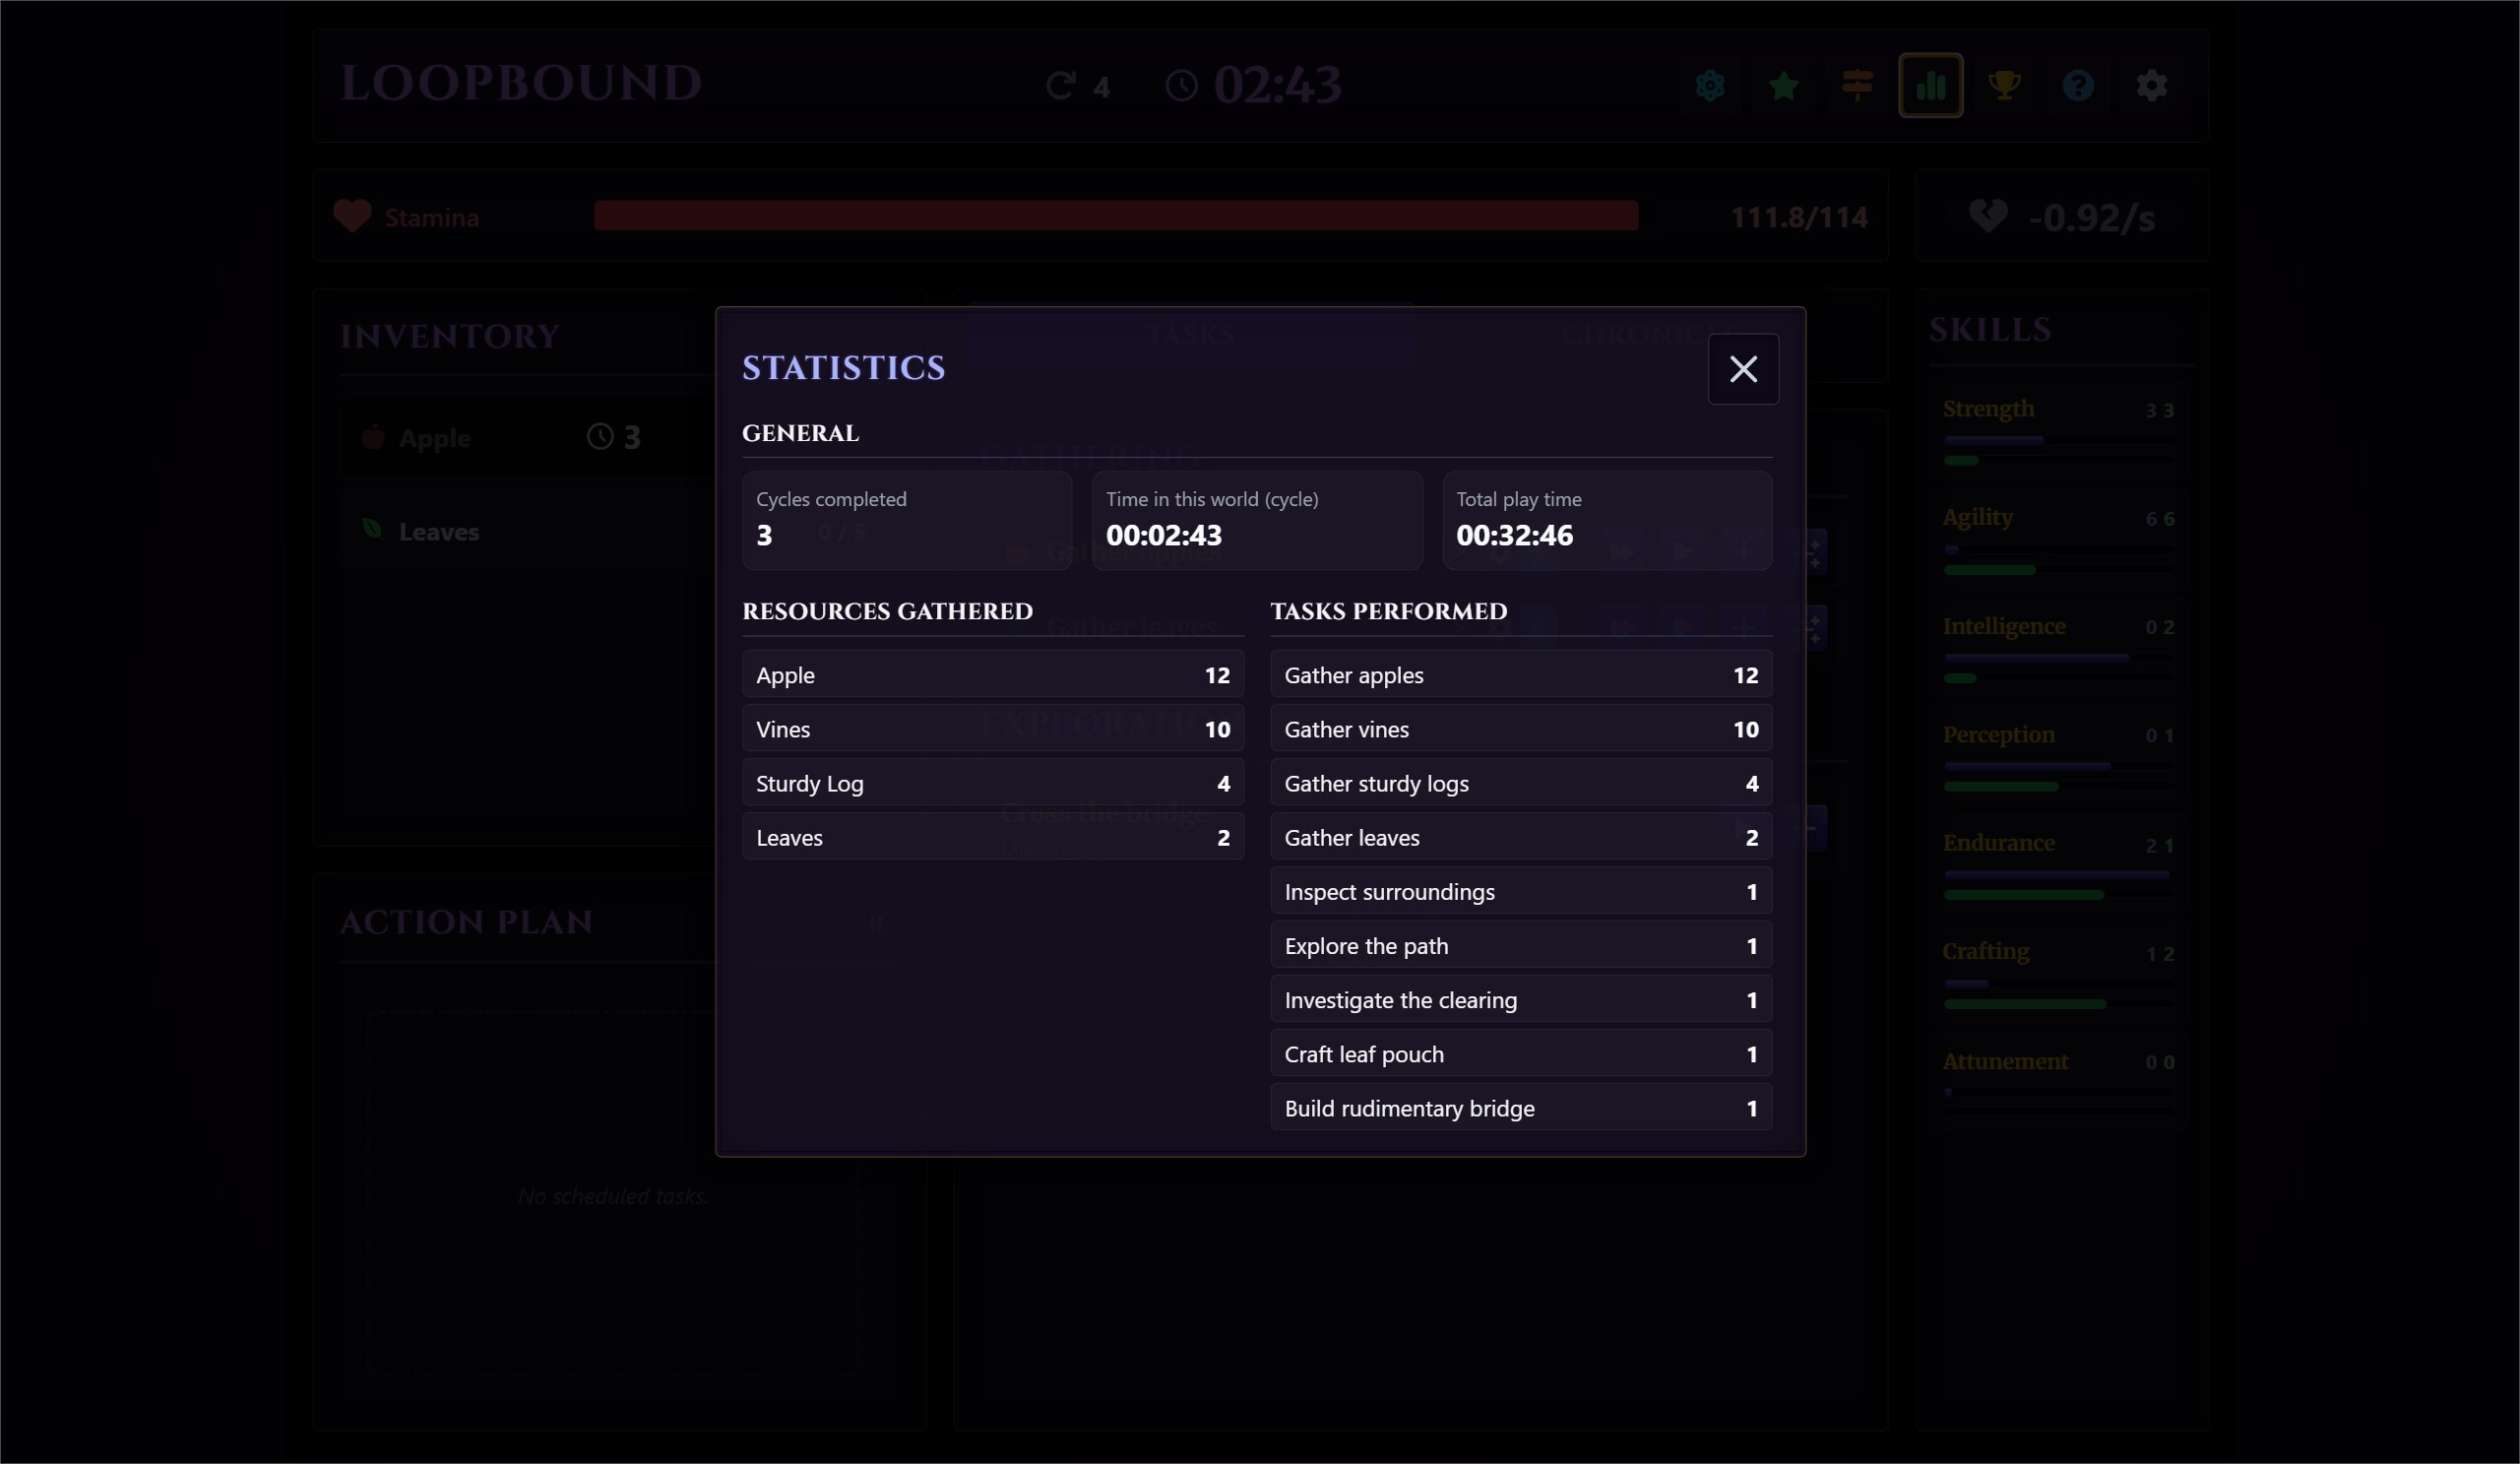Open the atom-shaped icon in header
This screenshot has height=1464, width=2520.
1710,86
